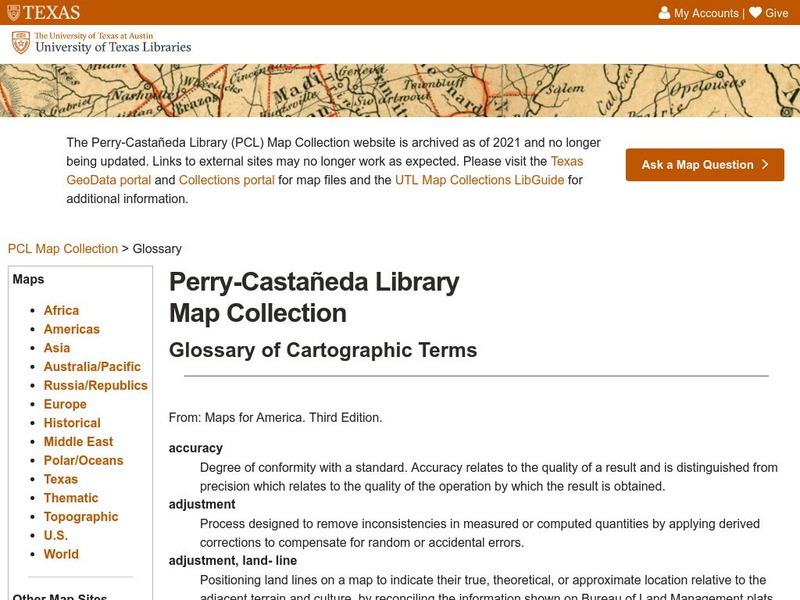The width and height of the screenshot is (800, 600).
Task: Click the My Accounts person icon
Action: (664, 13)
